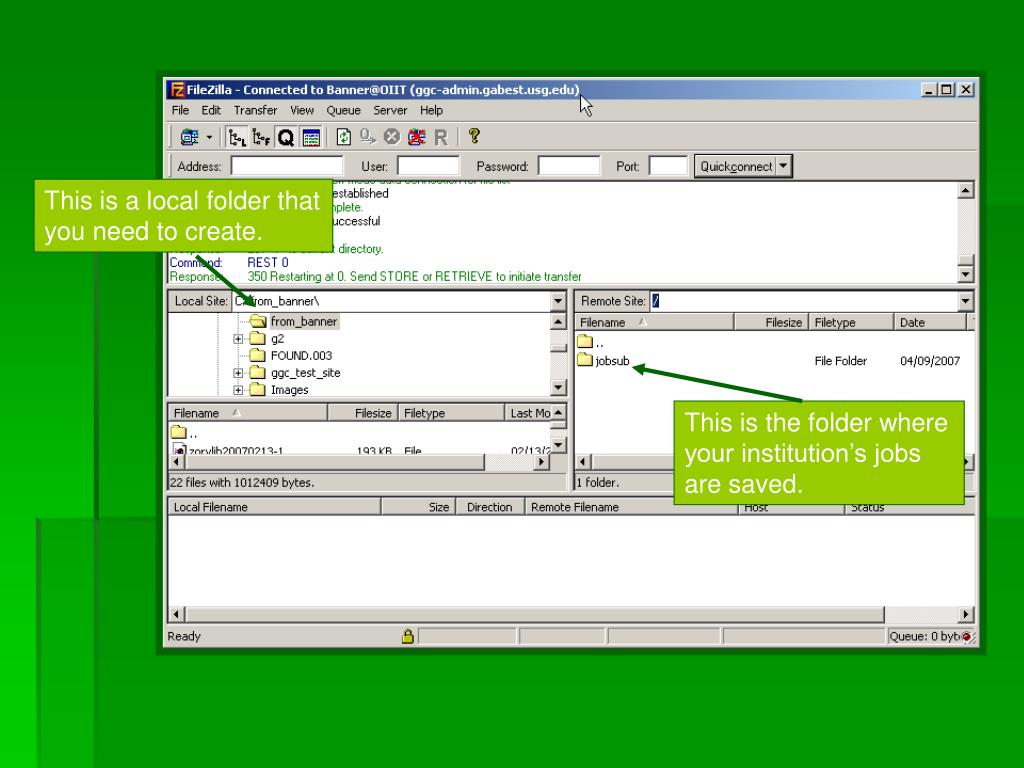Sort remote files by Filename column
Screen dimensions: 1024x768
654,323
